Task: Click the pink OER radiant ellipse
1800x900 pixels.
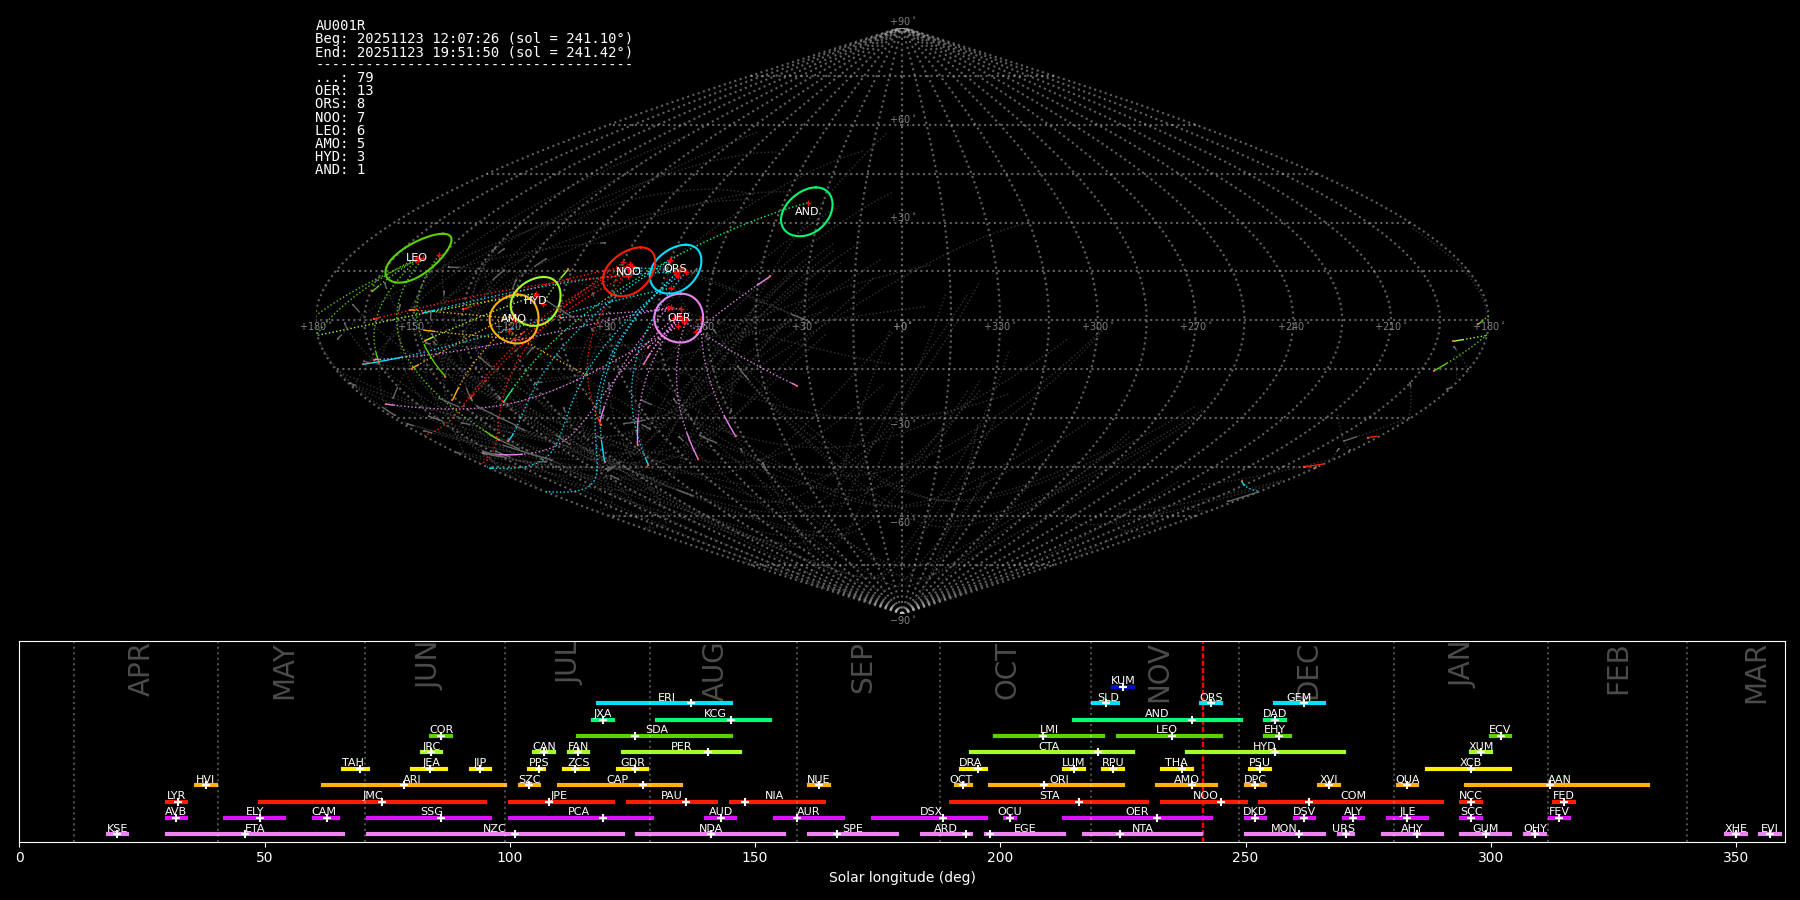Action: (678, 318)
